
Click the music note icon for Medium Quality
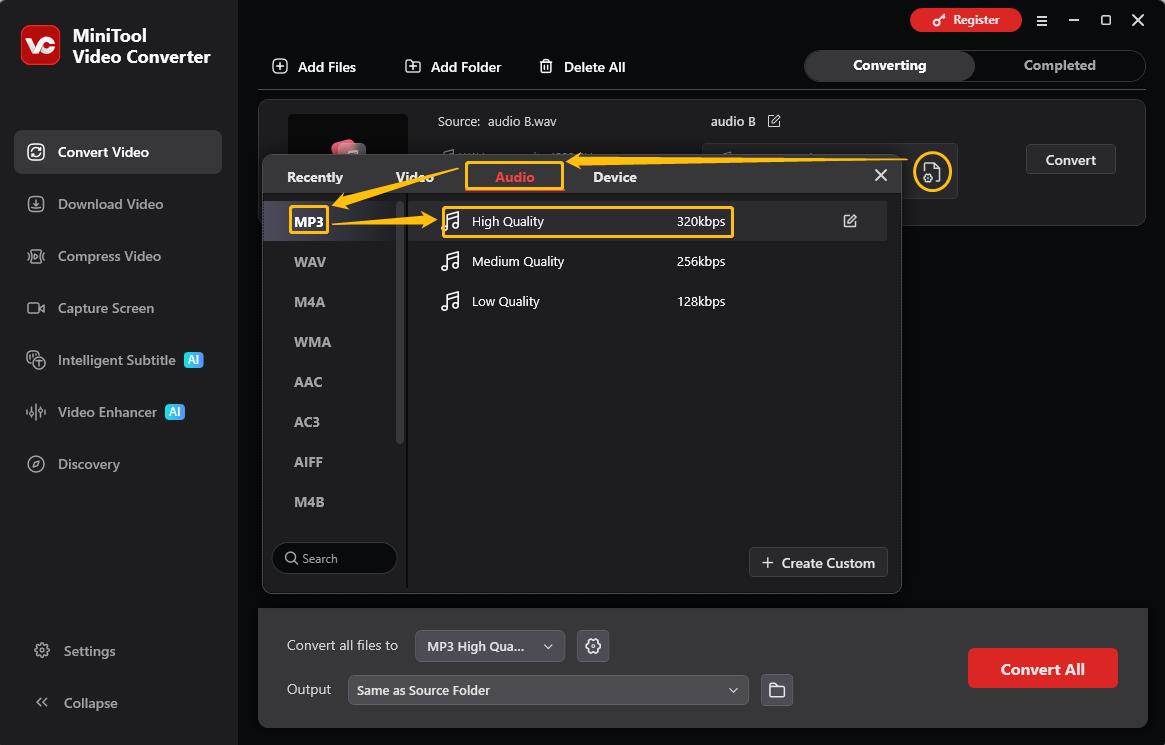pos(450,261)
